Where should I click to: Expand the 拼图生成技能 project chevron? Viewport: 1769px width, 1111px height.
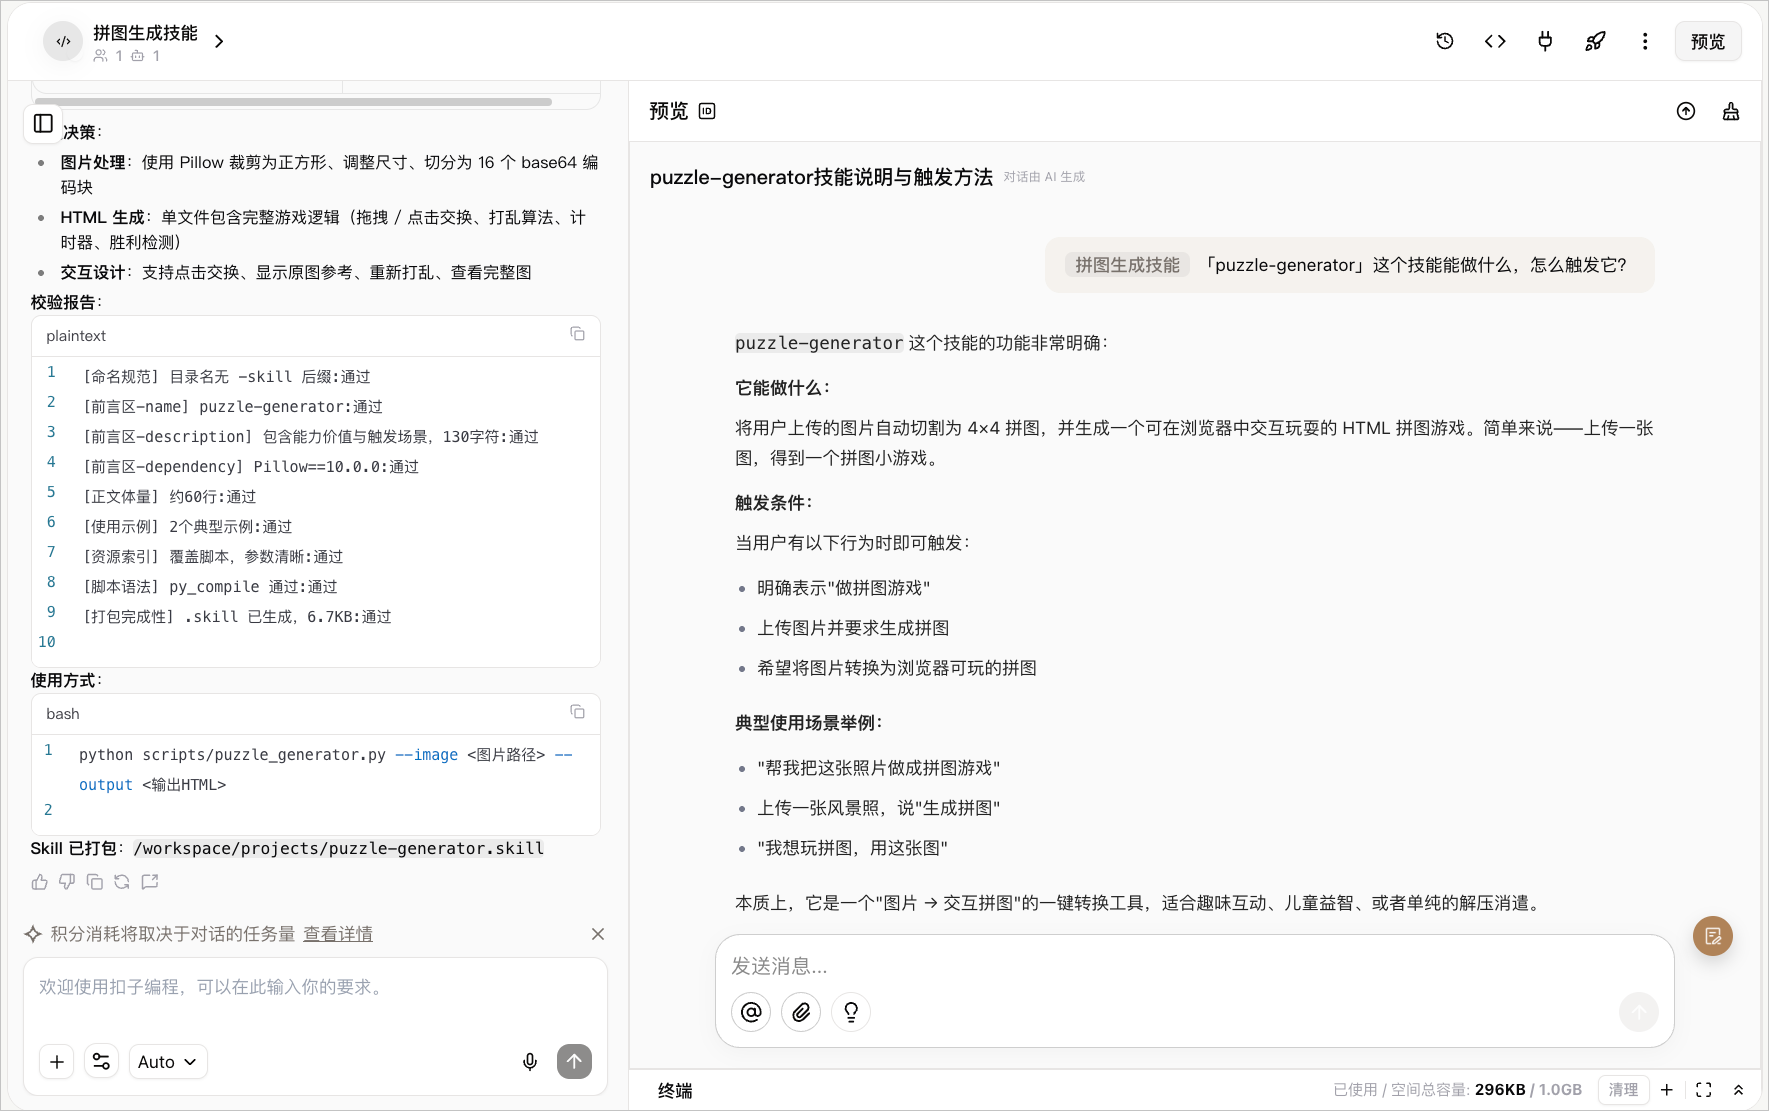coord(219,41)
